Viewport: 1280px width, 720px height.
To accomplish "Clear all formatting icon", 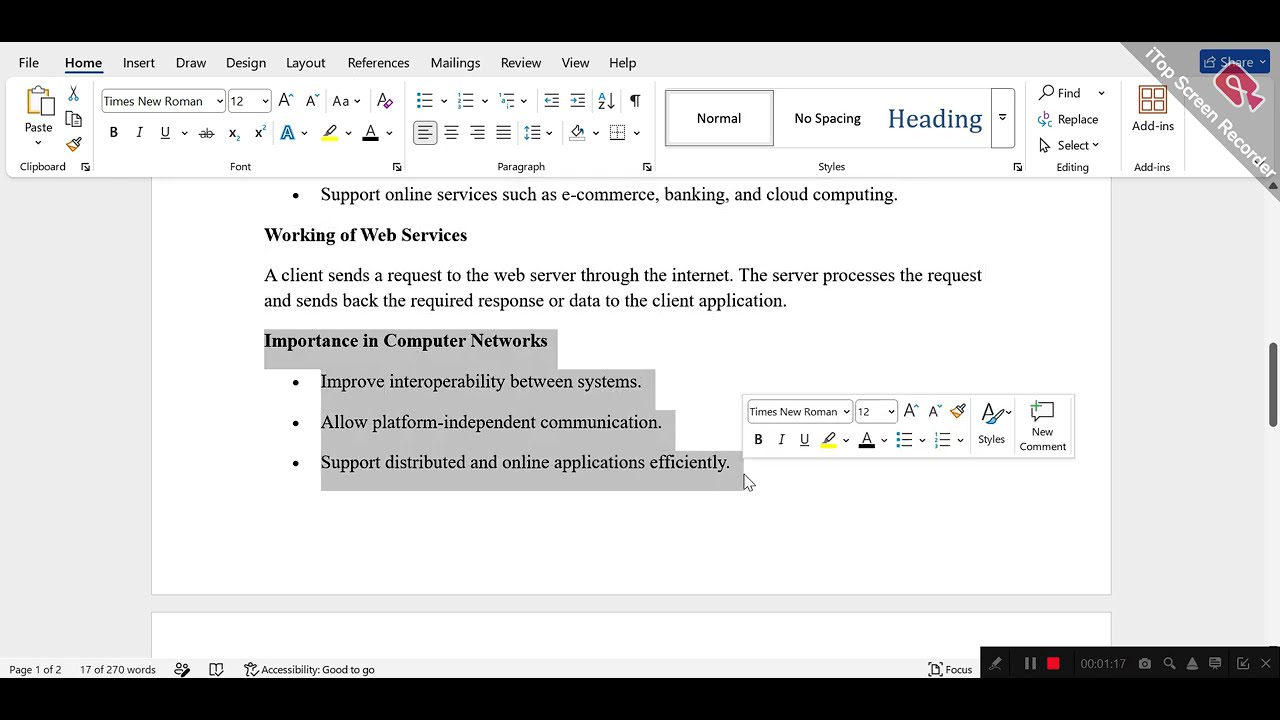I will point(385,101).
